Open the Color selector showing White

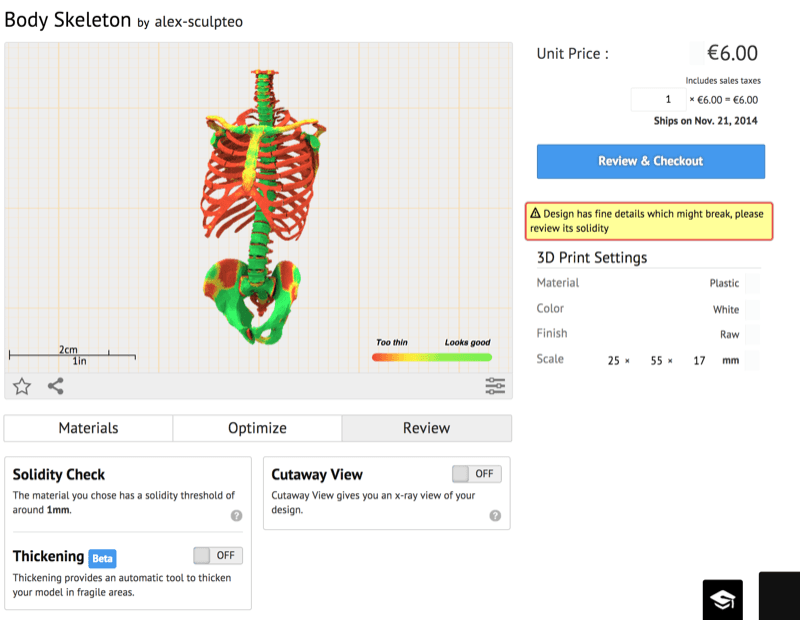coord(727,309)
